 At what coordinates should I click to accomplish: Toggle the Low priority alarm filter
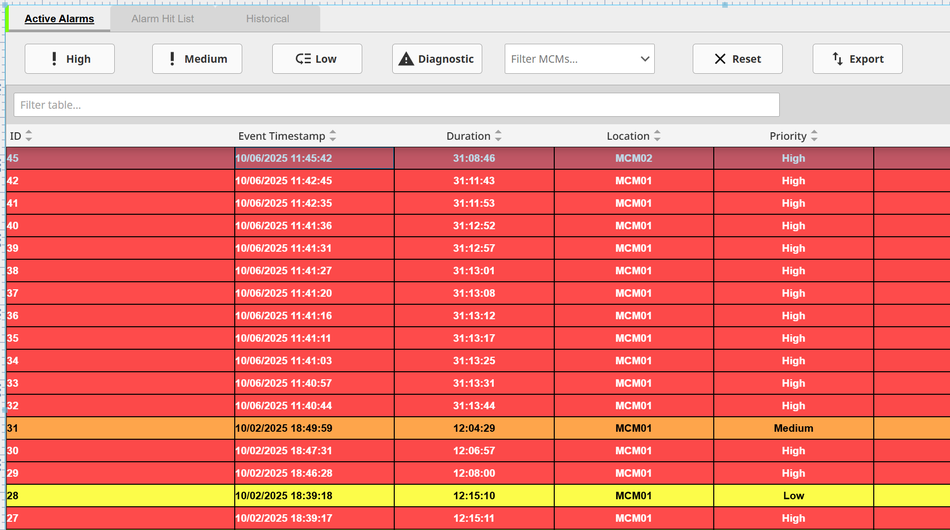click(x=317, y=59)
